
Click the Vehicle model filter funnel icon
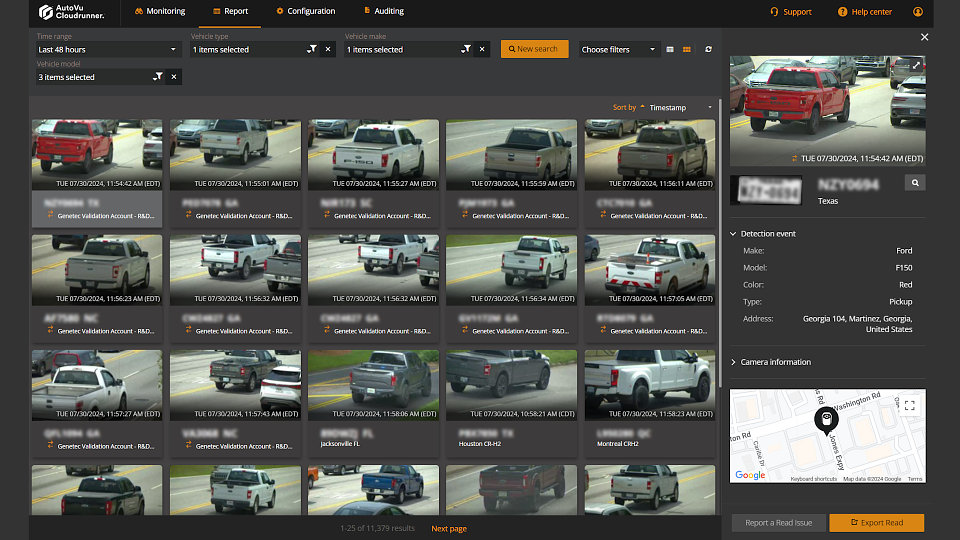(x=158, y=77)
